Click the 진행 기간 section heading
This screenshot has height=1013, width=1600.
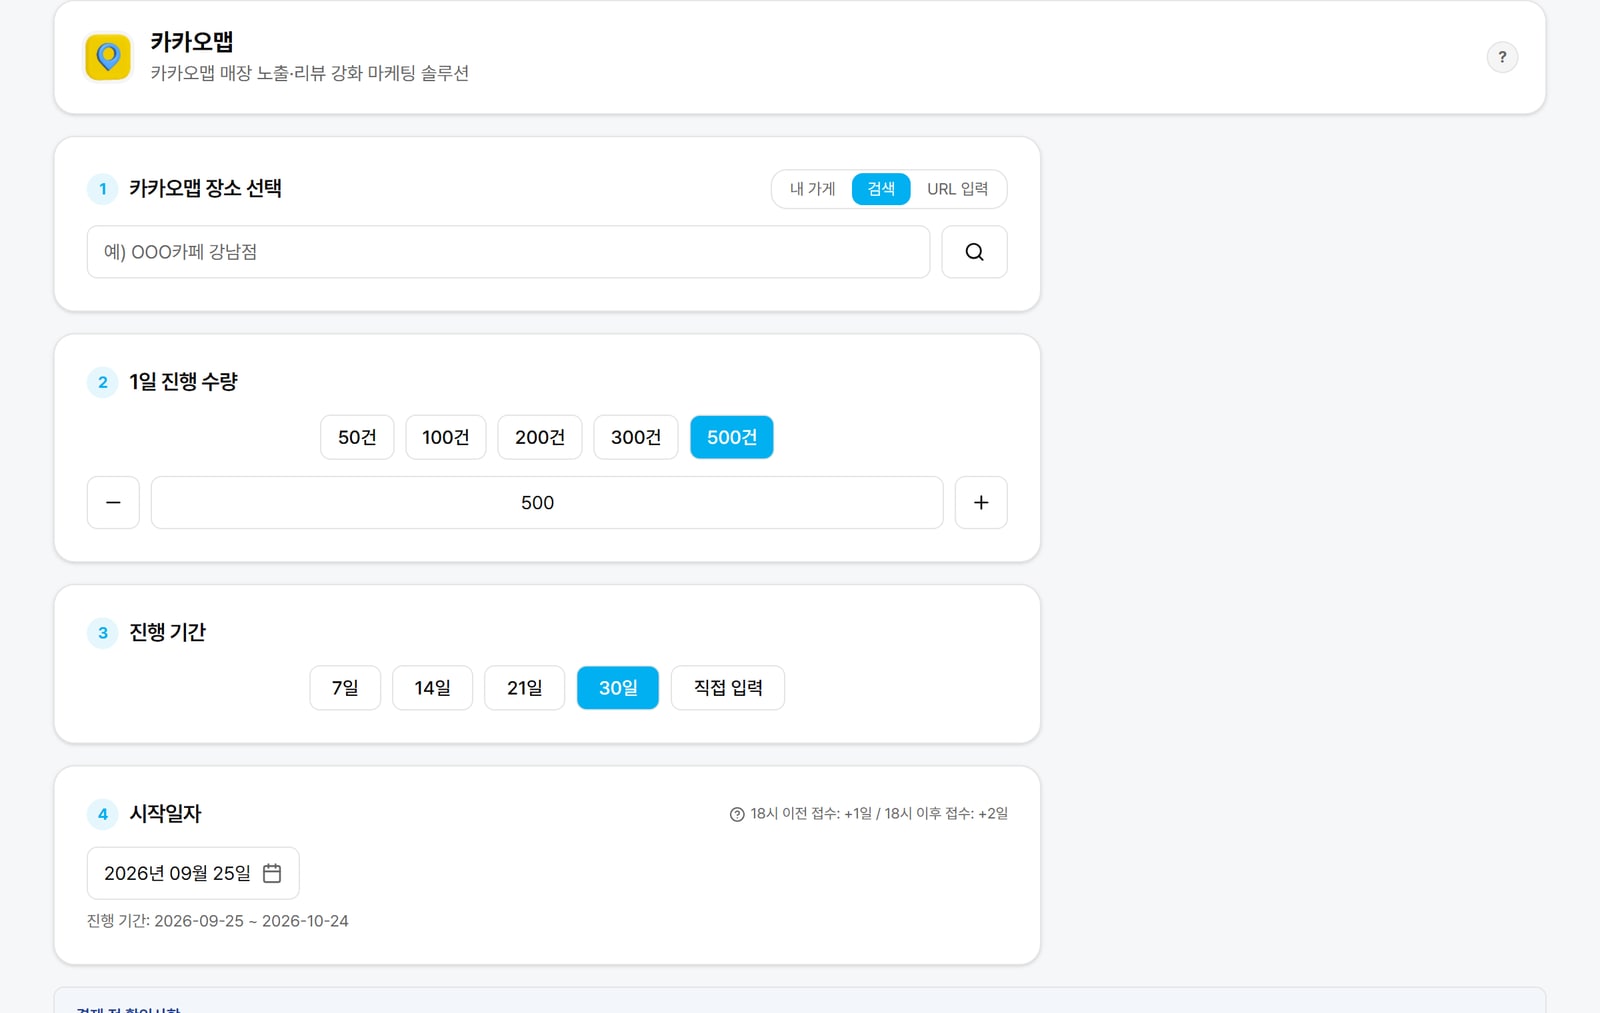(x=167, y=632)
